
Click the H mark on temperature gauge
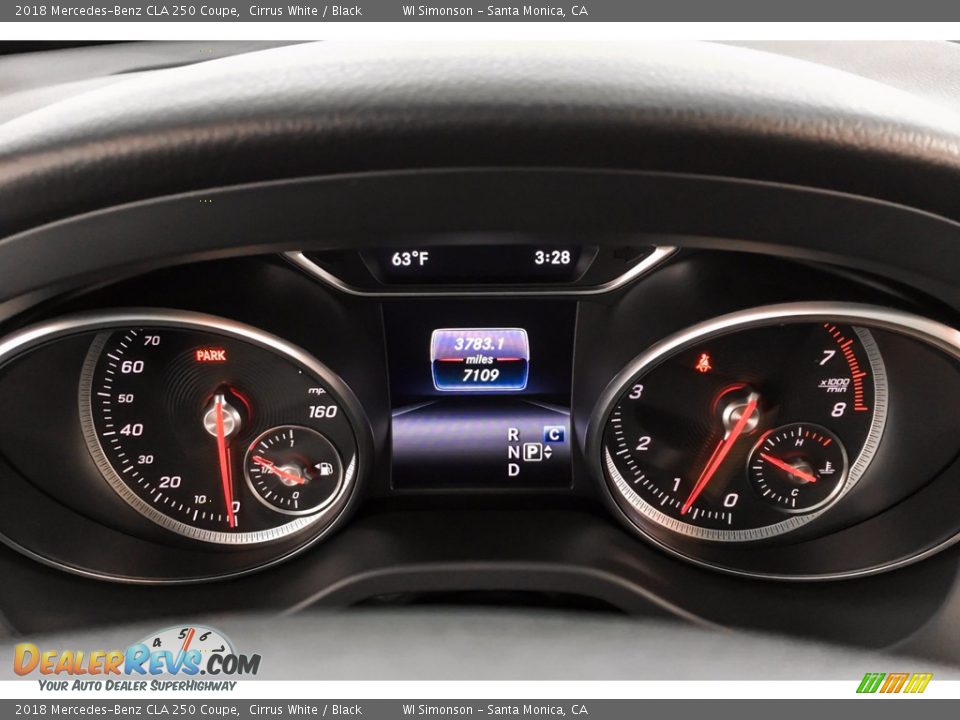coord(798,442)
